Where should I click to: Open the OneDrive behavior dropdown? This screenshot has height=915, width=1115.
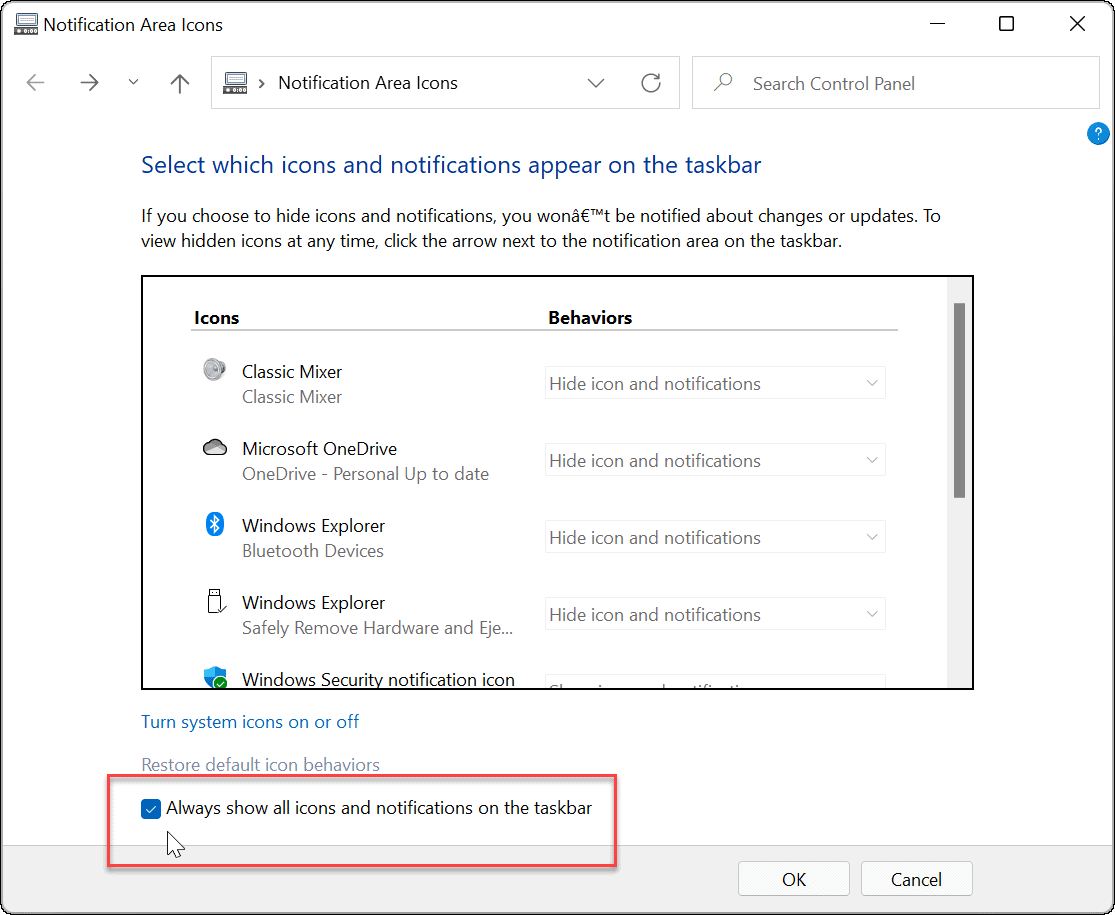point(714,459)
